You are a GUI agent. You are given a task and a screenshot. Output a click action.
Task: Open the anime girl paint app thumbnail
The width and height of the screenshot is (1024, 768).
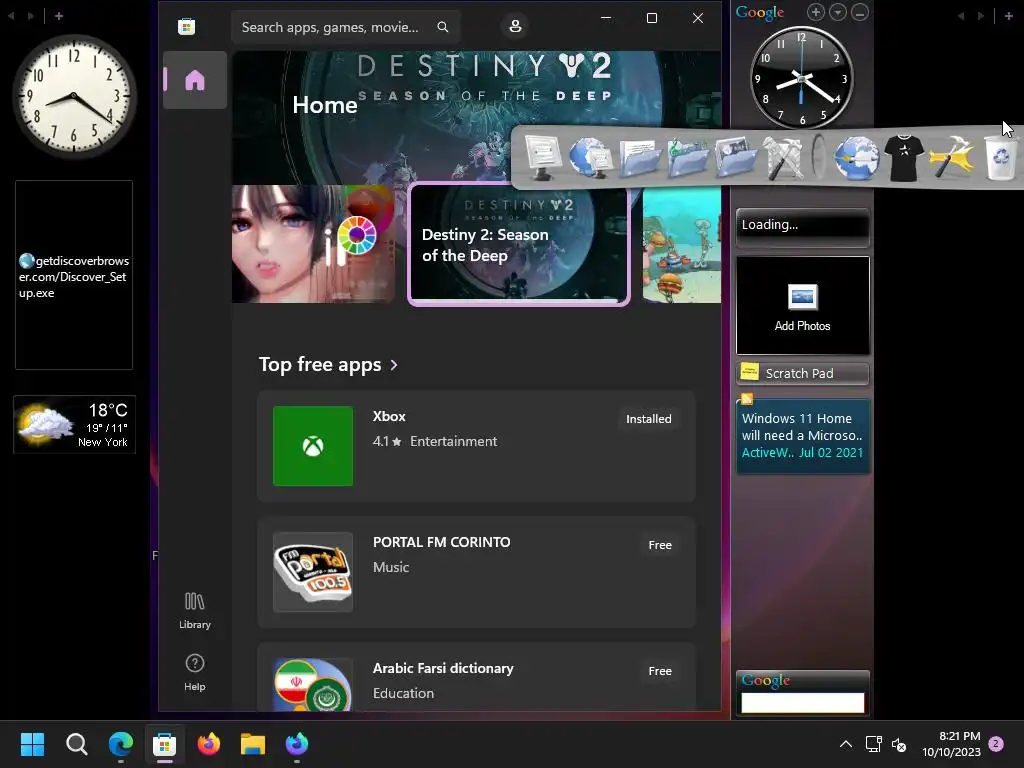[313, 244]
